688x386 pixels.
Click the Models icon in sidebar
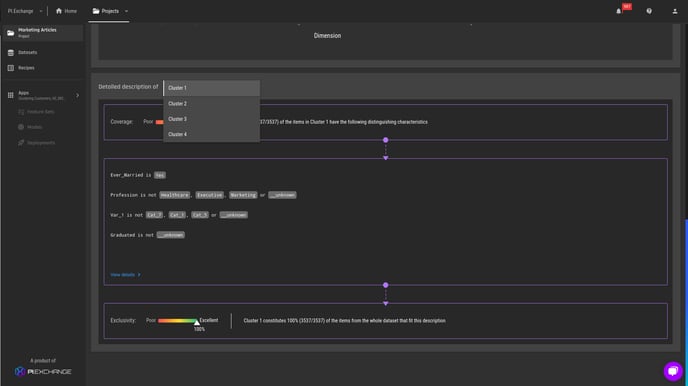click(21, 127)
